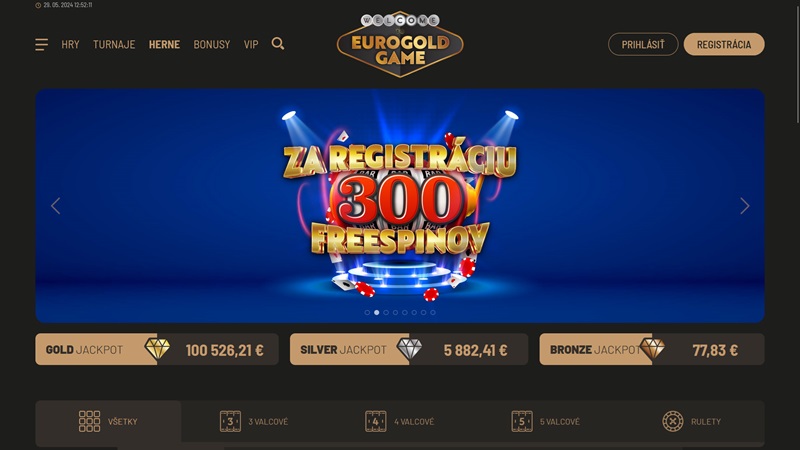This screenshot has width=800, height=450.
Task: Click the Eurogold Game logo
Action: pos(400,44)
